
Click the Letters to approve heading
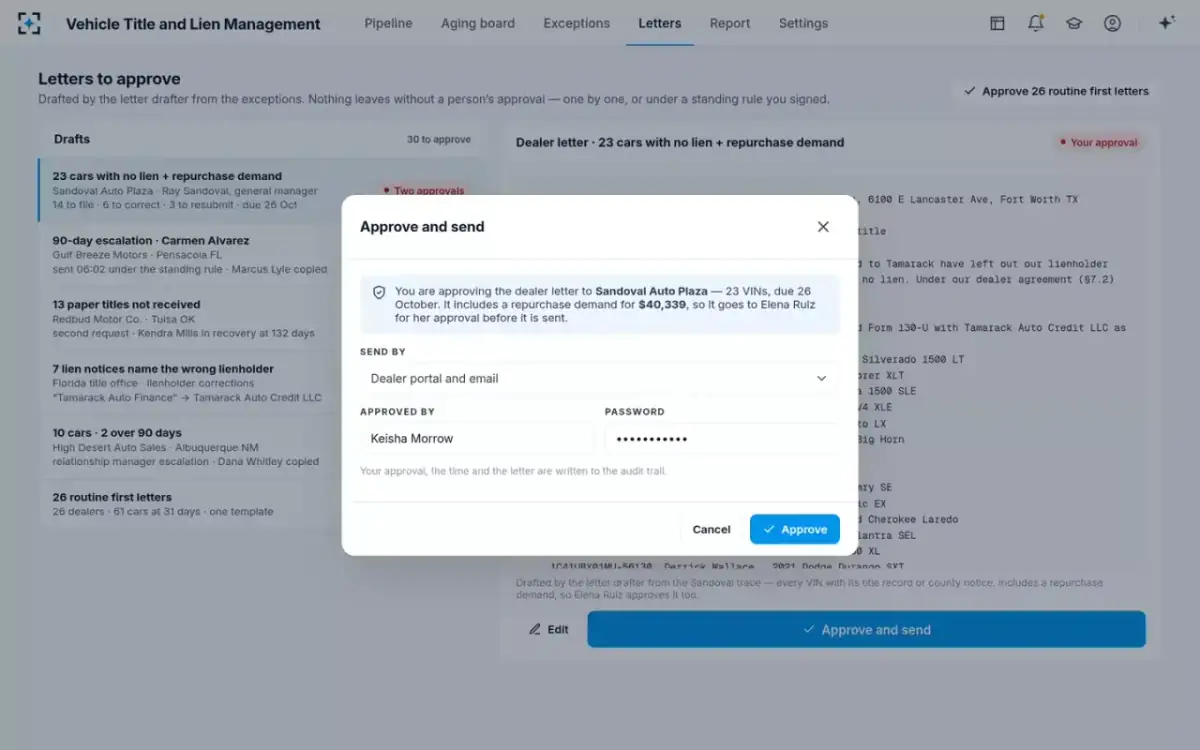pos(109,79)
